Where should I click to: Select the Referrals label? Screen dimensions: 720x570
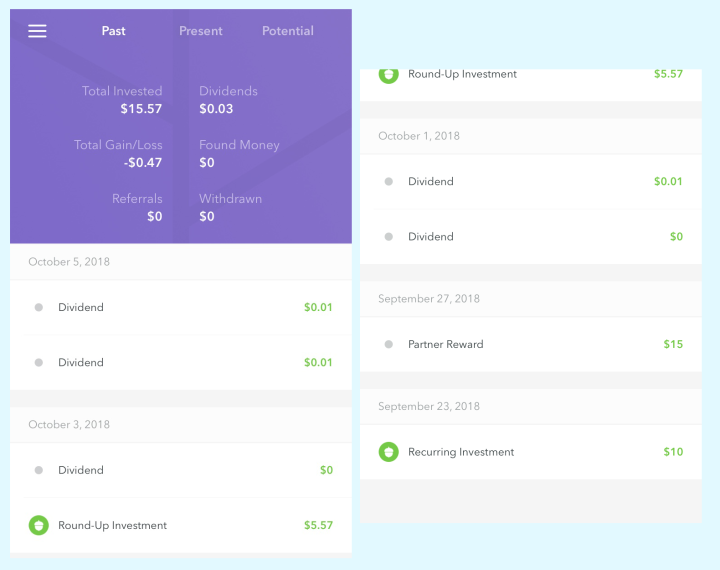click(137, 199)
